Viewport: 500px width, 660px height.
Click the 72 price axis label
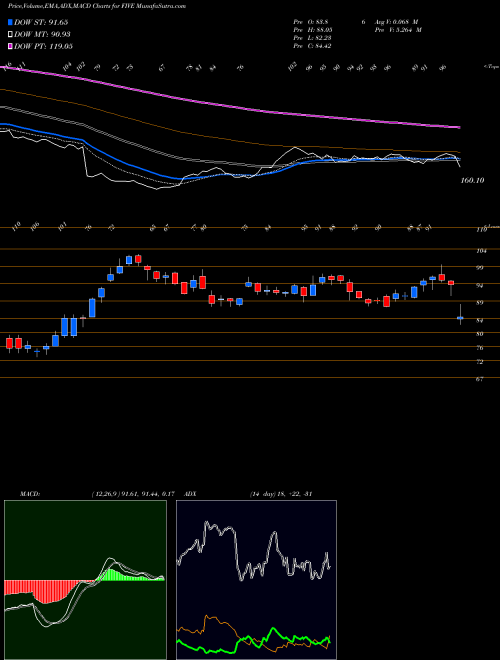tap(480, 362)
